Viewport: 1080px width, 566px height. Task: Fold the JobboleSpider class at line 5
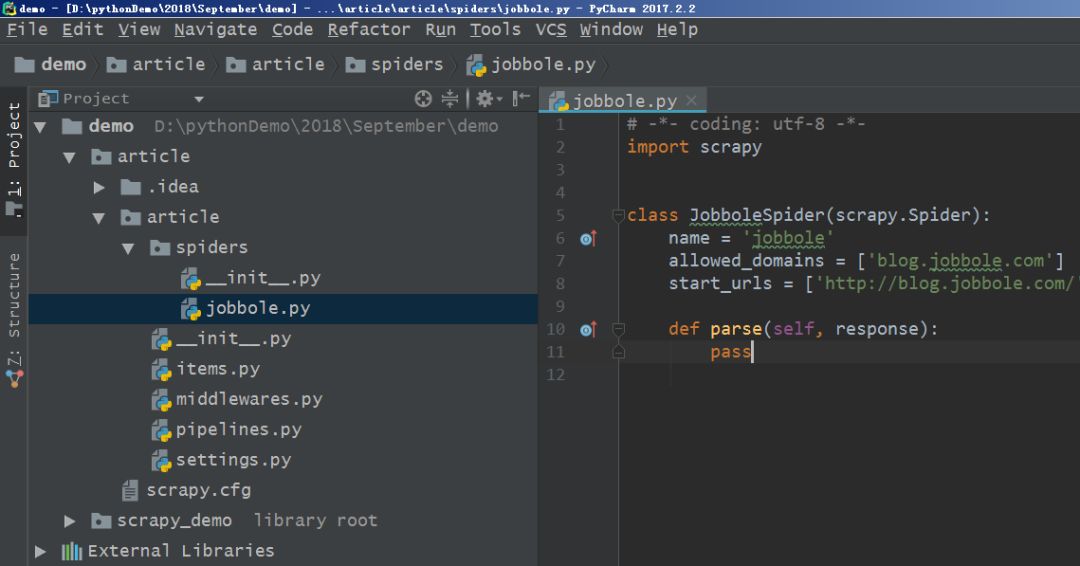[618, 216]
